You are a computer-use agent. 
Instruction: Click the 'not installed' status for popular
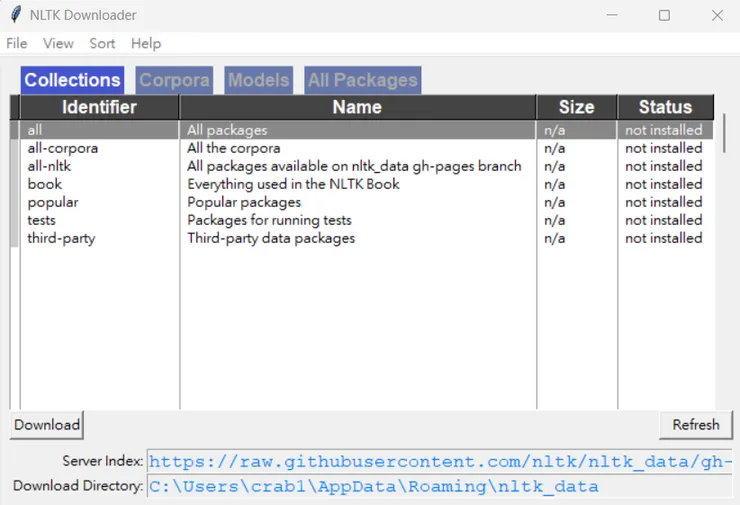[x=664, y=202]
